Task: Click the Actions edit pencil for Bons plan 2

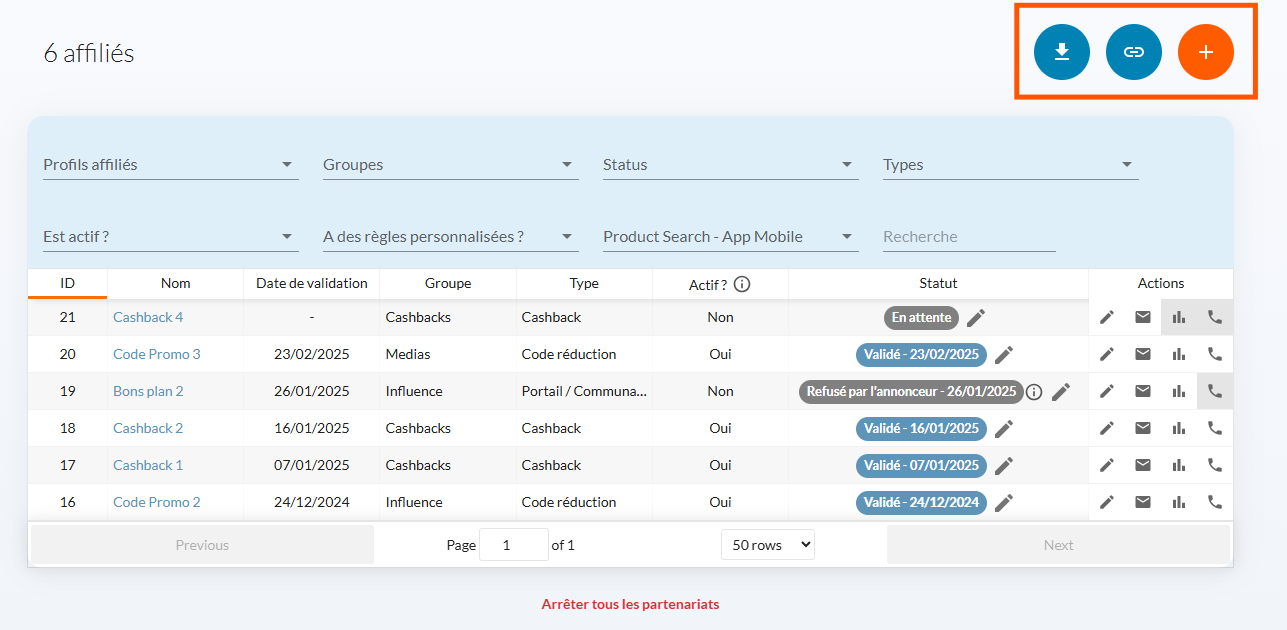Action: coord(1107,391)
